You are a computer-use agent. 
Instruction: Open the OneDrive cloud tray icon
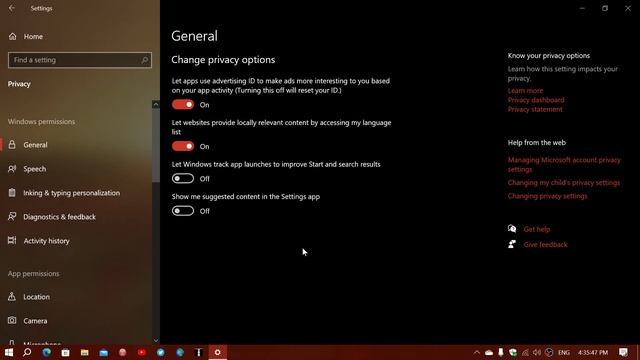[489, 352]
